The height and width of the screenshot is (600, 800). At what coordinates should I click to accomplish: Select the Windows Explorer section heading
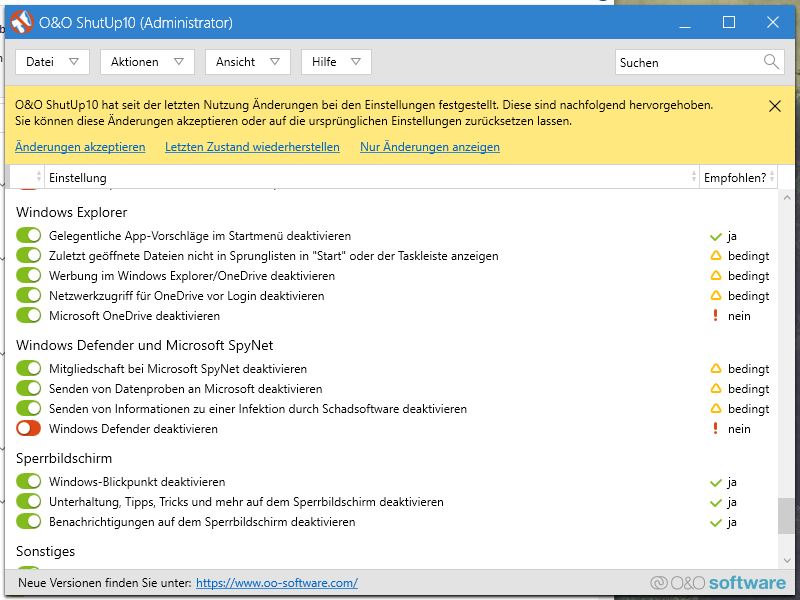pos(71,212)
